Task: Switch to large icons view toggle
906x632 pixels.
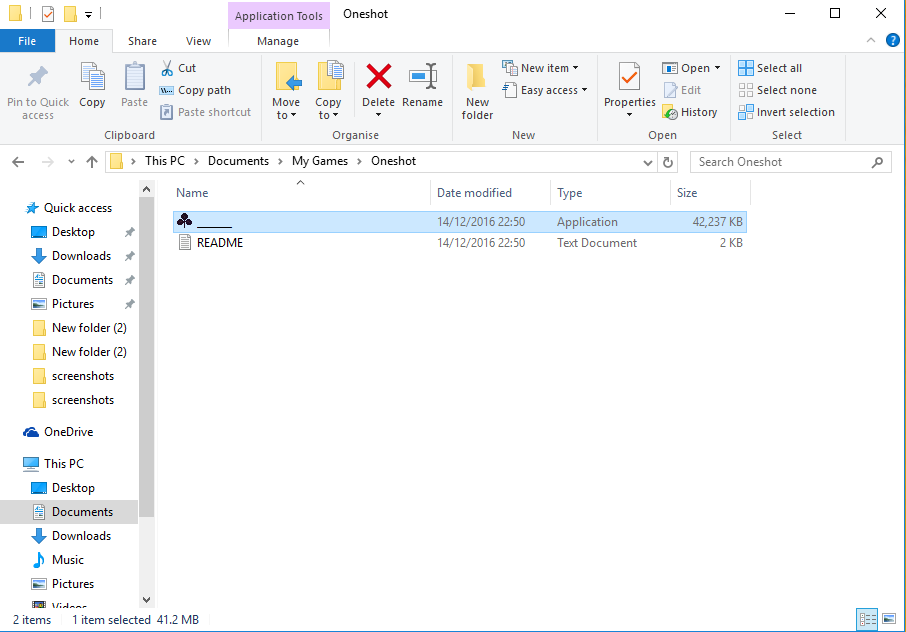Action: 888,619
